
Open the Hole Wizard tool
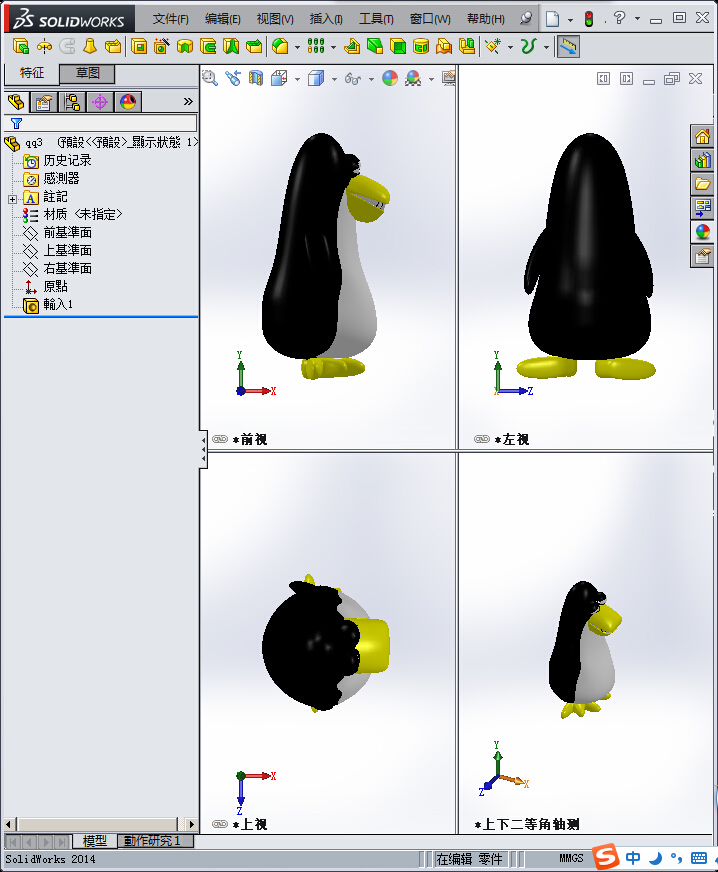click(162, 47)
